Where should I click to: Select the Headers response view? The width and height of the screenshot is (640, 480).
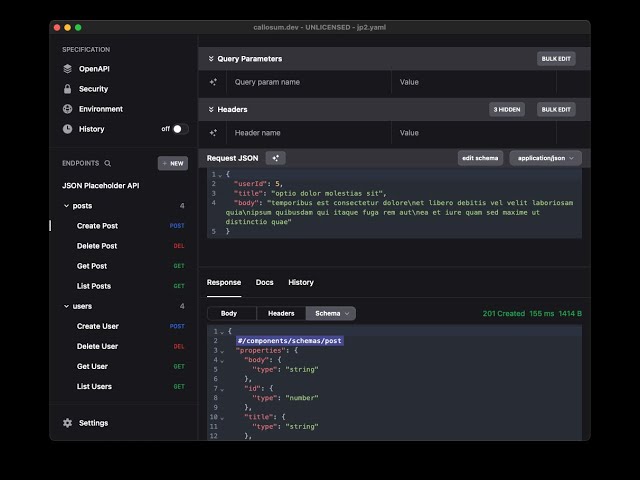coord(281,313)
